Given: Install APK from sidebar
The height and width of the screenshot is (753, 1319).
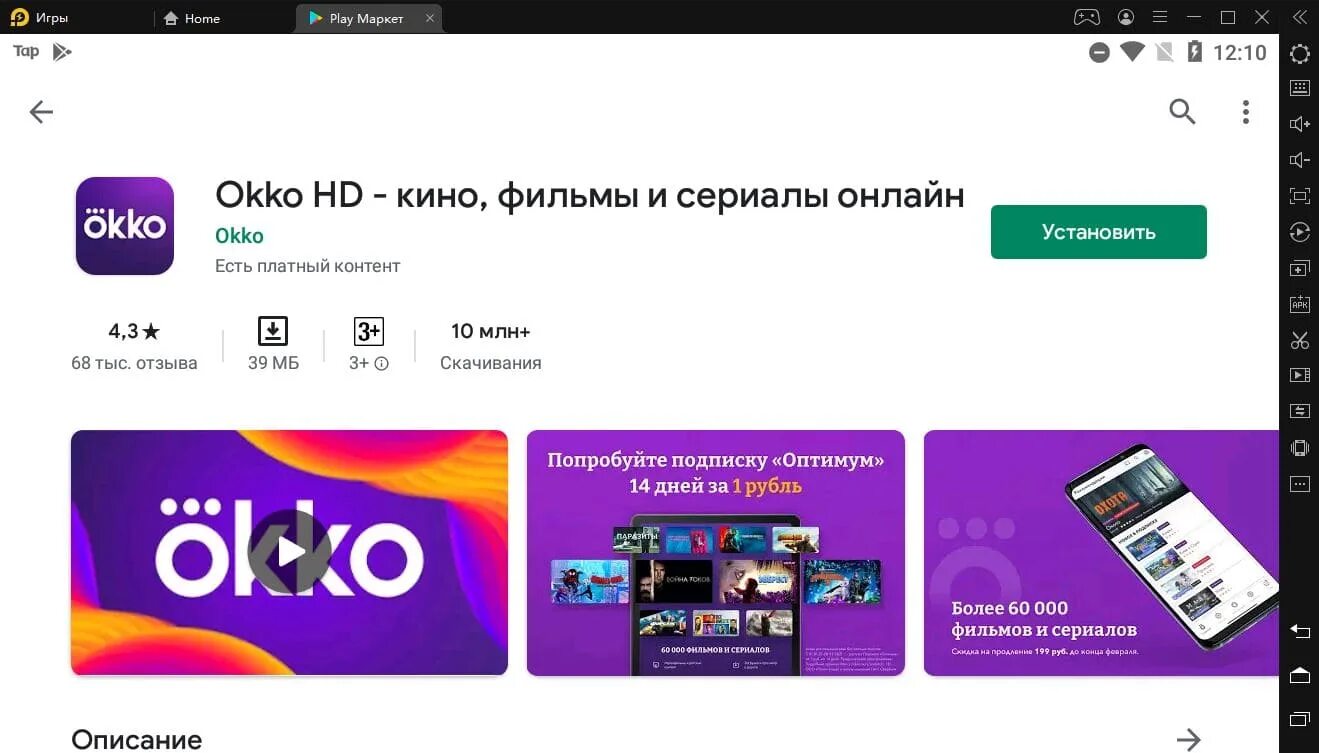Looking at the screenshot, I should coord(1299,304).
